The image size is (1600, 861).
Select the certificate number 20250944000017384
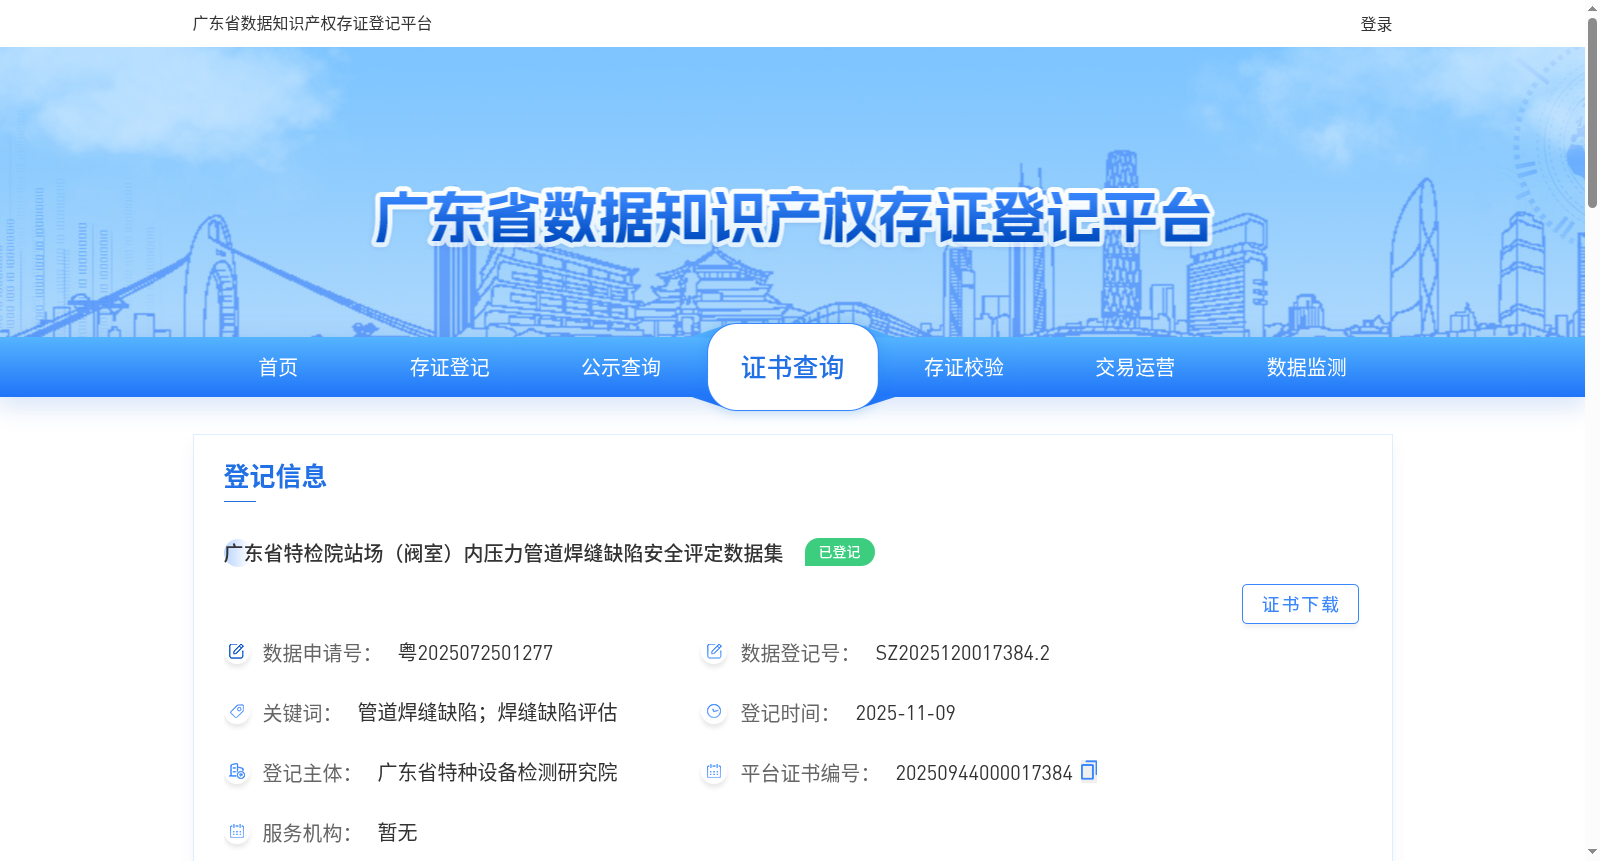click(984, 773)
